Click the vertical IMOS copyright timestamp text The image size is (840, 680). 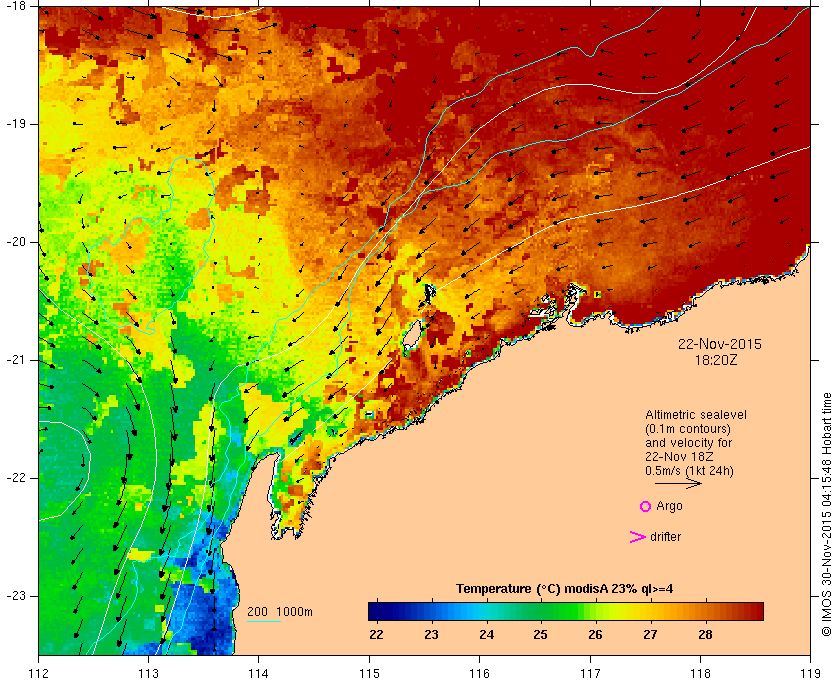click(x=827, y=514)
